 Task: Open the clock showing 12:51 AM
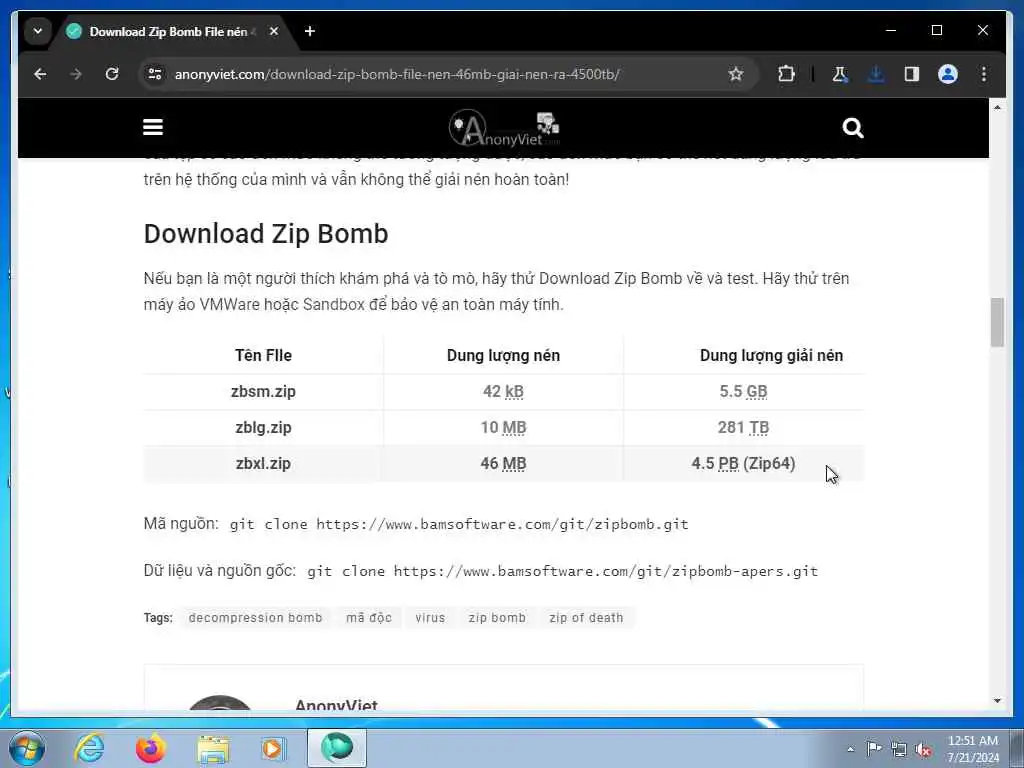pos(973,749)
